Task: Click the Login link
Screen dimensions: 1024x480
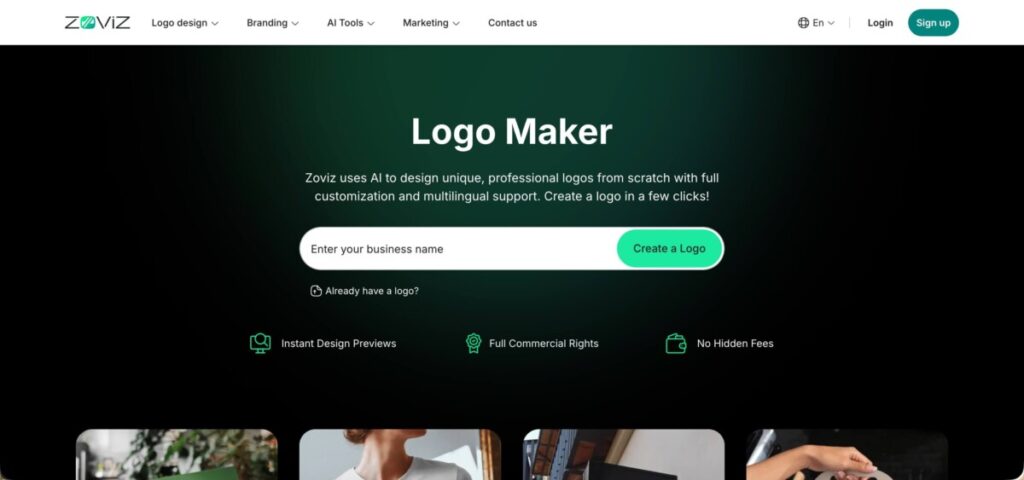Action: [x=880, y=23]
